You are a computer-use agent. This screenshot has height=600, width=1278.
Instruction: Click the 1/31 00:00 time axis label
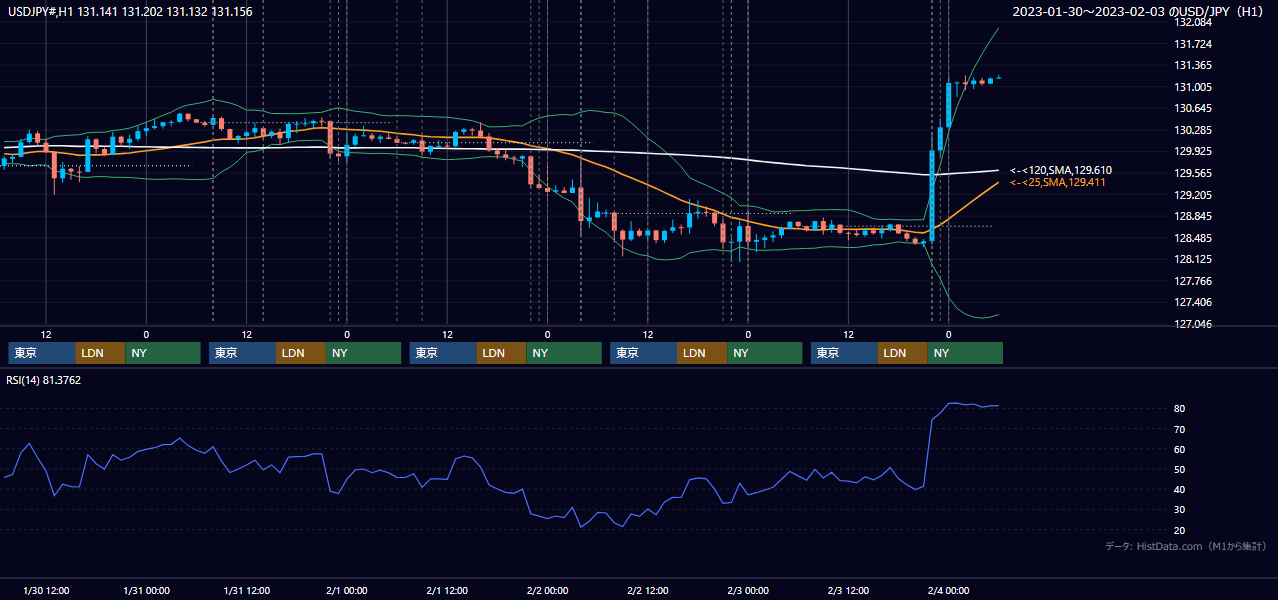point(145,590)
